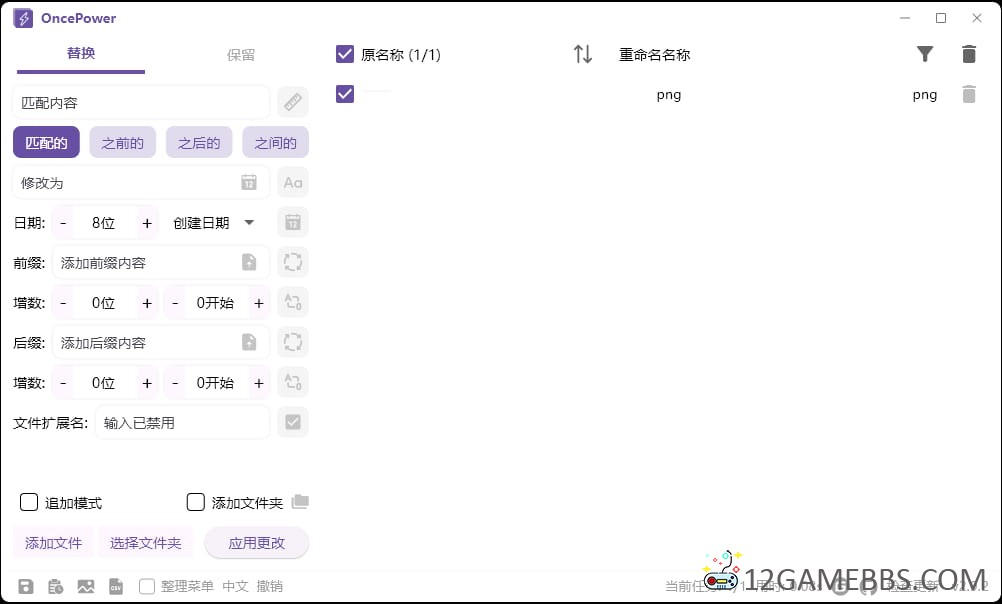1002x604 pixels.
Task: Click the paperclip icon beside match content field
Action: click(292, 101)
